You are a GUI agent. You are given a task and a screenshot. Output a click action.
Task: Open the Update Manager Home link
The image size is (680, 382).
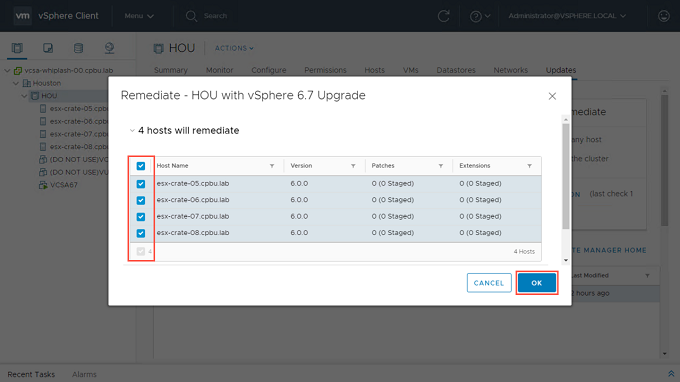[x=609, y=250]
